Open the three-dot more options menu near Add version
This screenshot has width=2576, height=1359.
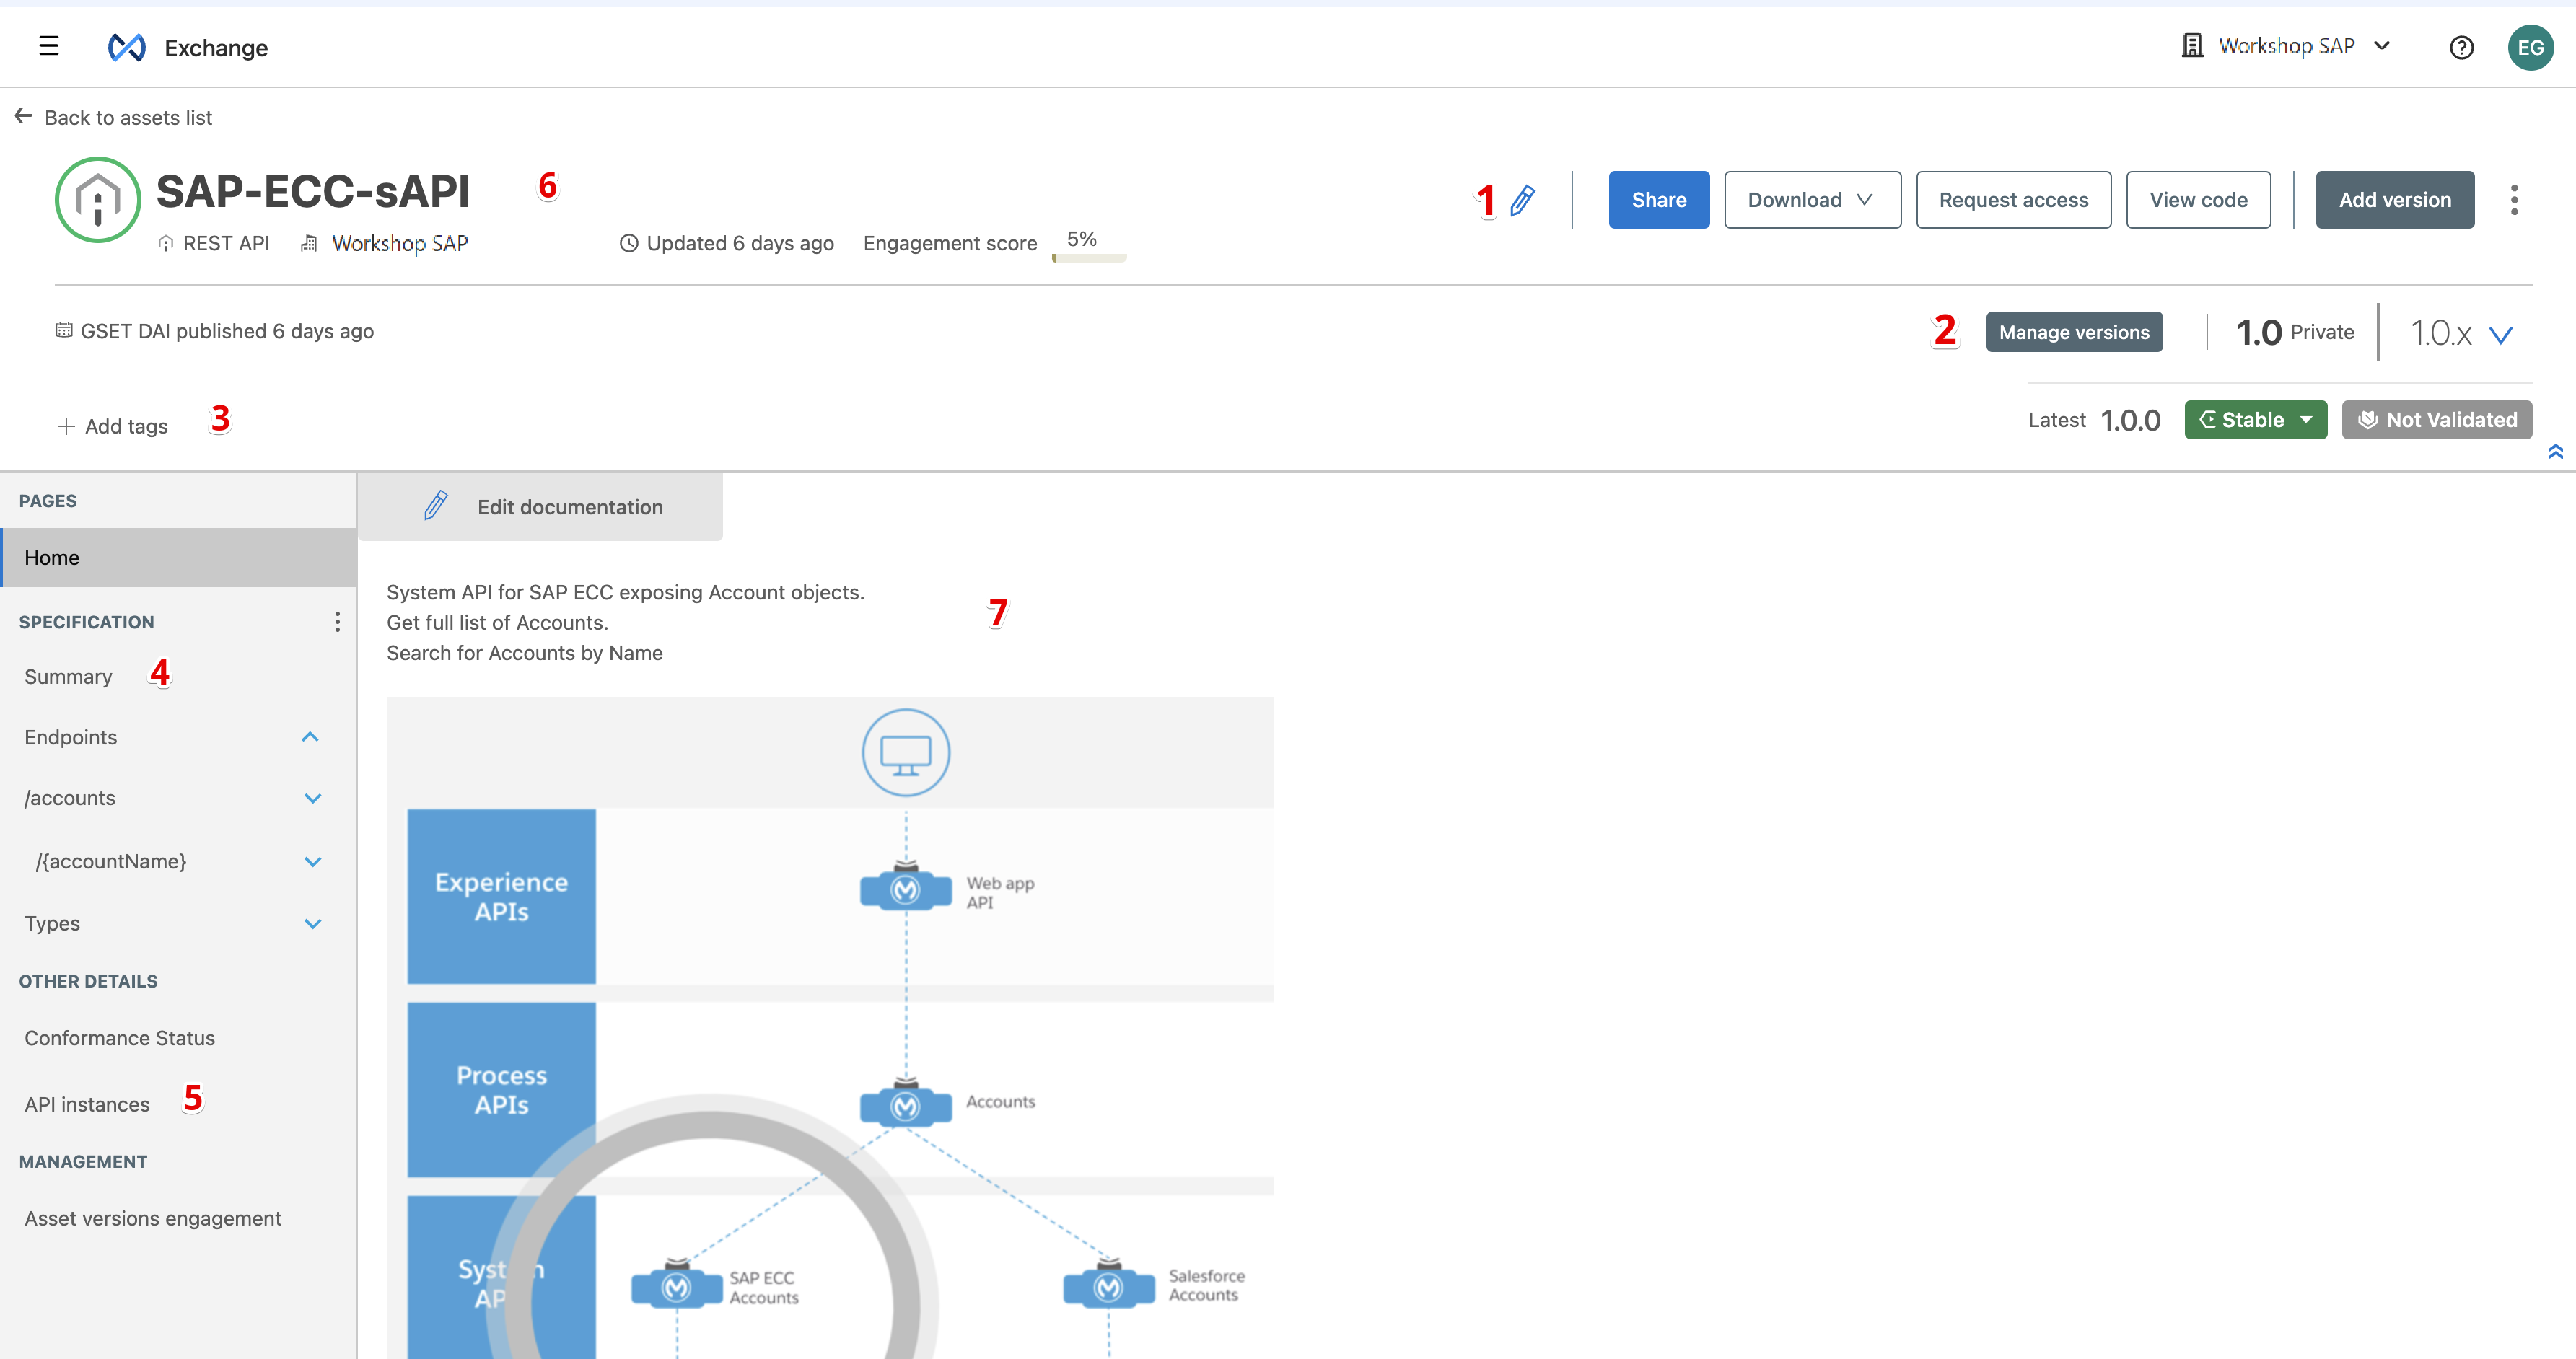pos(2514,200)
